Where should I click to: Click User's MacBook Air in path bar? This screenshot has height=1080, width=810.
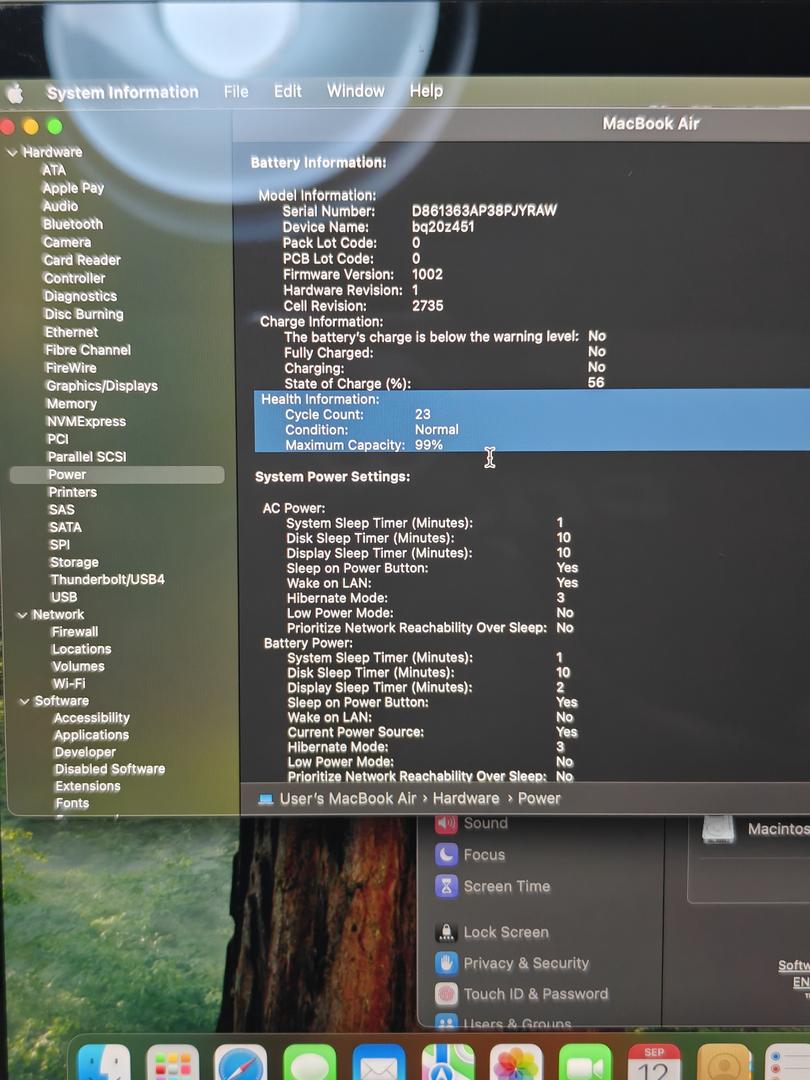[348, 799]
